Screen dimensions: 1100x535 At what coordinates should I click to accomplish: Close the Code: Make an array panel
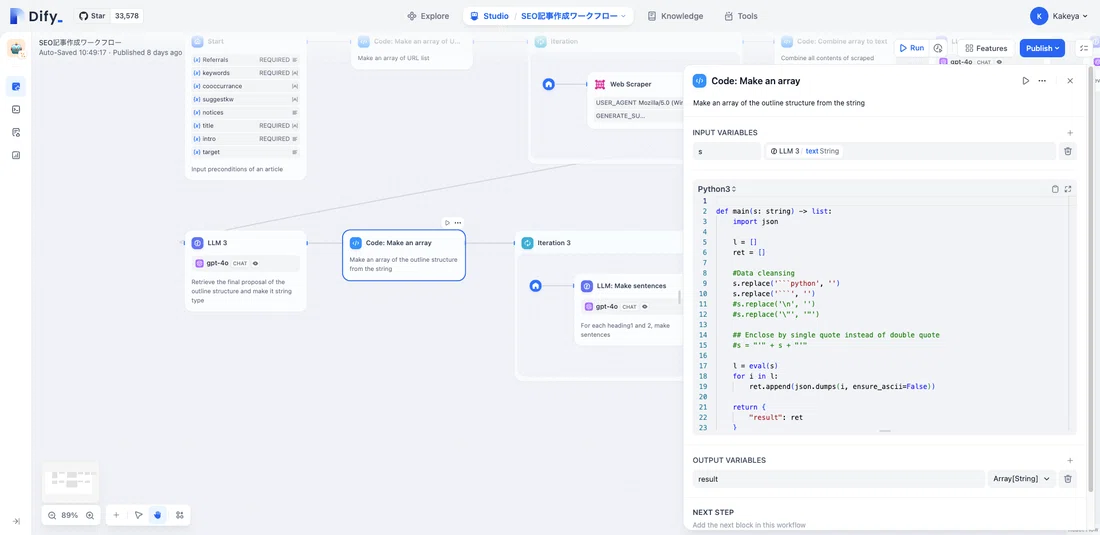(1070, 81)
